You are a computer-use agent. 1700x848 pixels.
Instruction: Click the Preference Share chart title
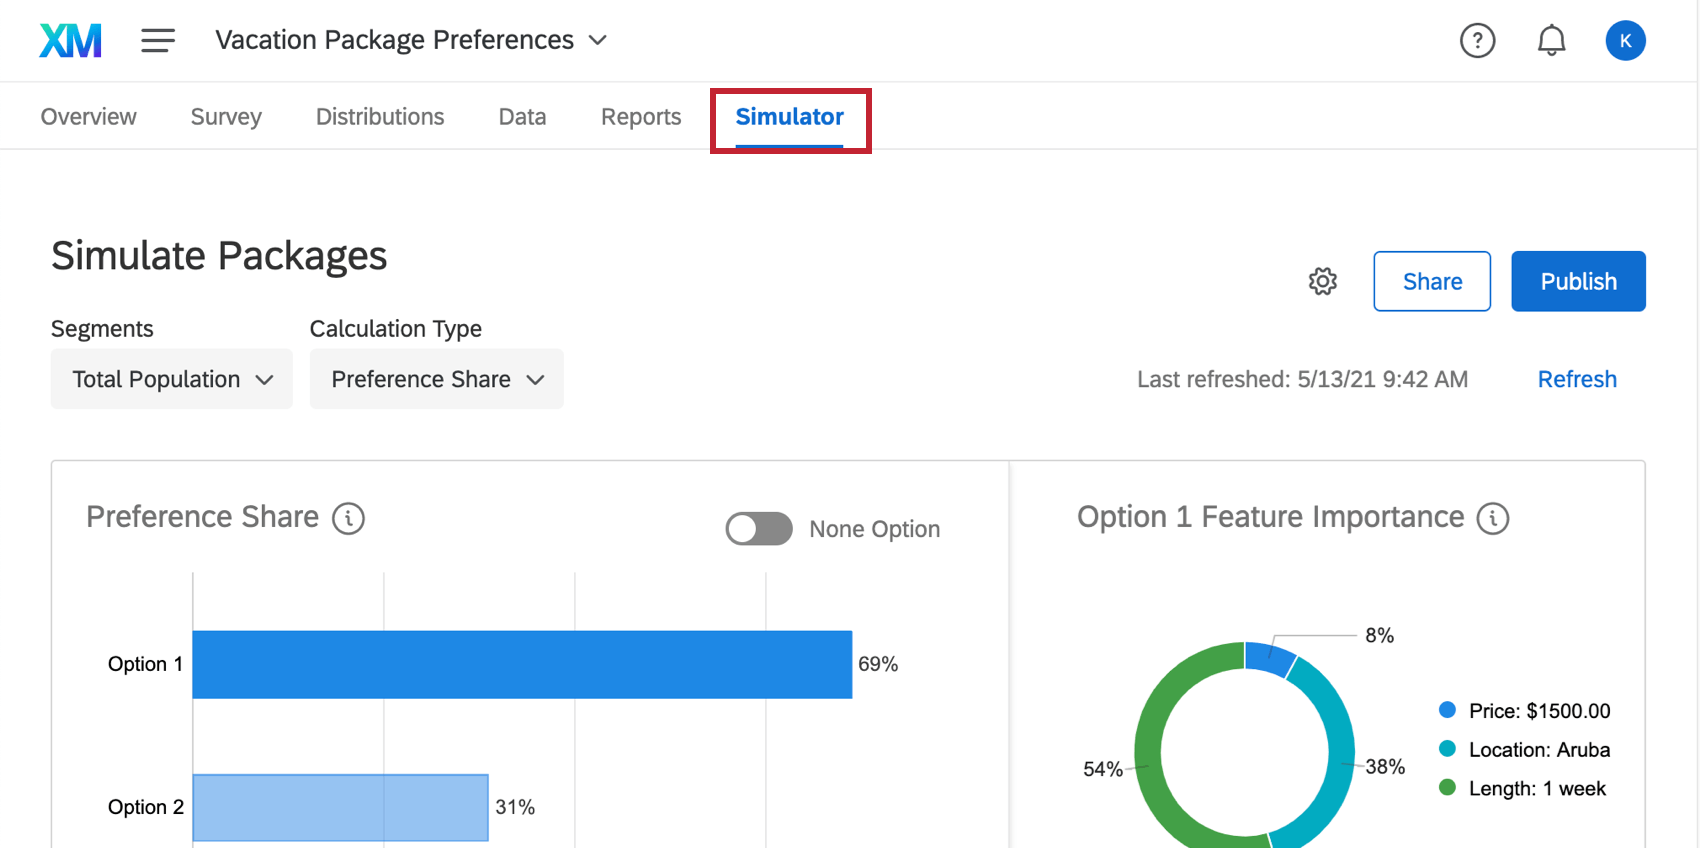[x=202, y=517]
